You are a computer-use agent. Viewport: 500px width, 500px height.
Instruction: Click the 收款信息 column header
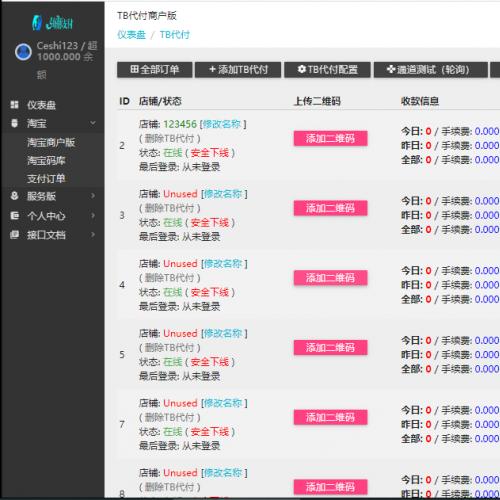click(420, 101)
